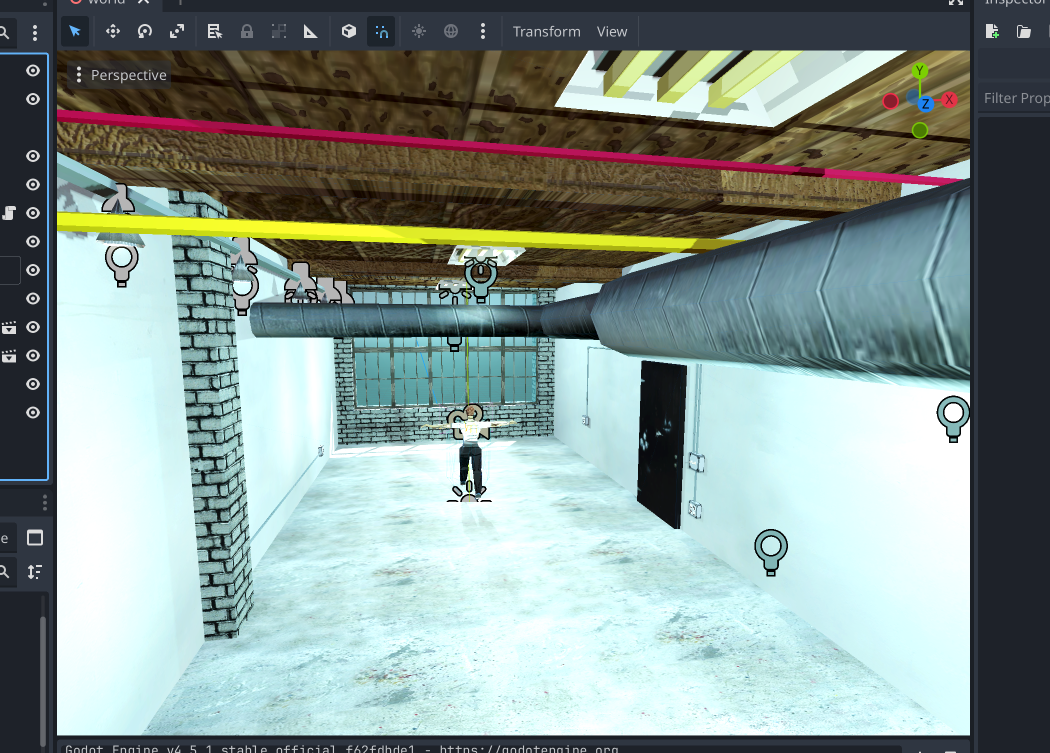Focus the Filter Properties search field
This screenshot has width=1050, height=753.
pos(1015,98)
